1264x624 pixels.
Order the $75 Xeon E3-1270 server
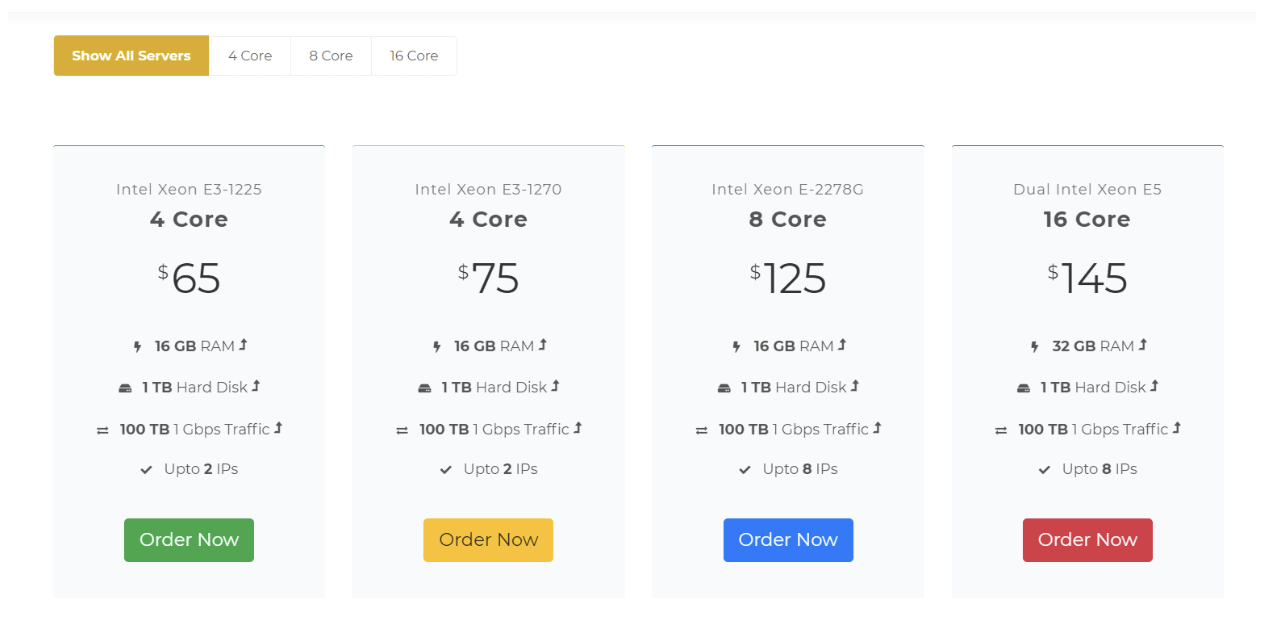(x=488, y=540)
